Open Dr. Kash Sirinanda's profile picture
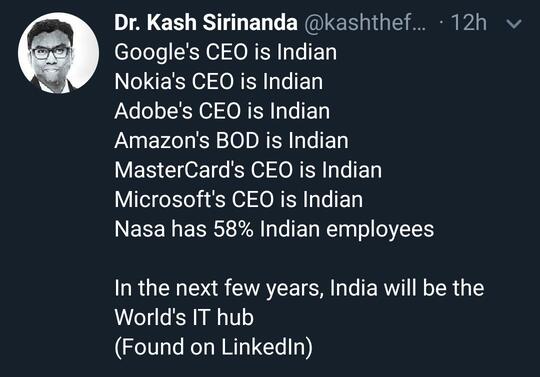Image resolution: width=540 pixels, height=377 pixels. [x=59, y=53]
